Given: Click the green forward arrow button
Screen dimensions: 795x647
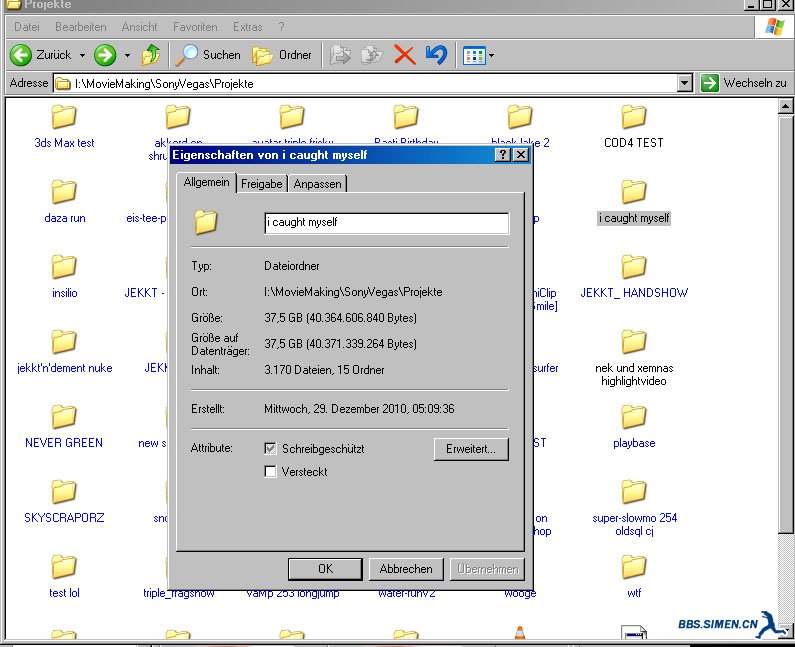Looking at the screenshot, I should (x=105, y=55).
